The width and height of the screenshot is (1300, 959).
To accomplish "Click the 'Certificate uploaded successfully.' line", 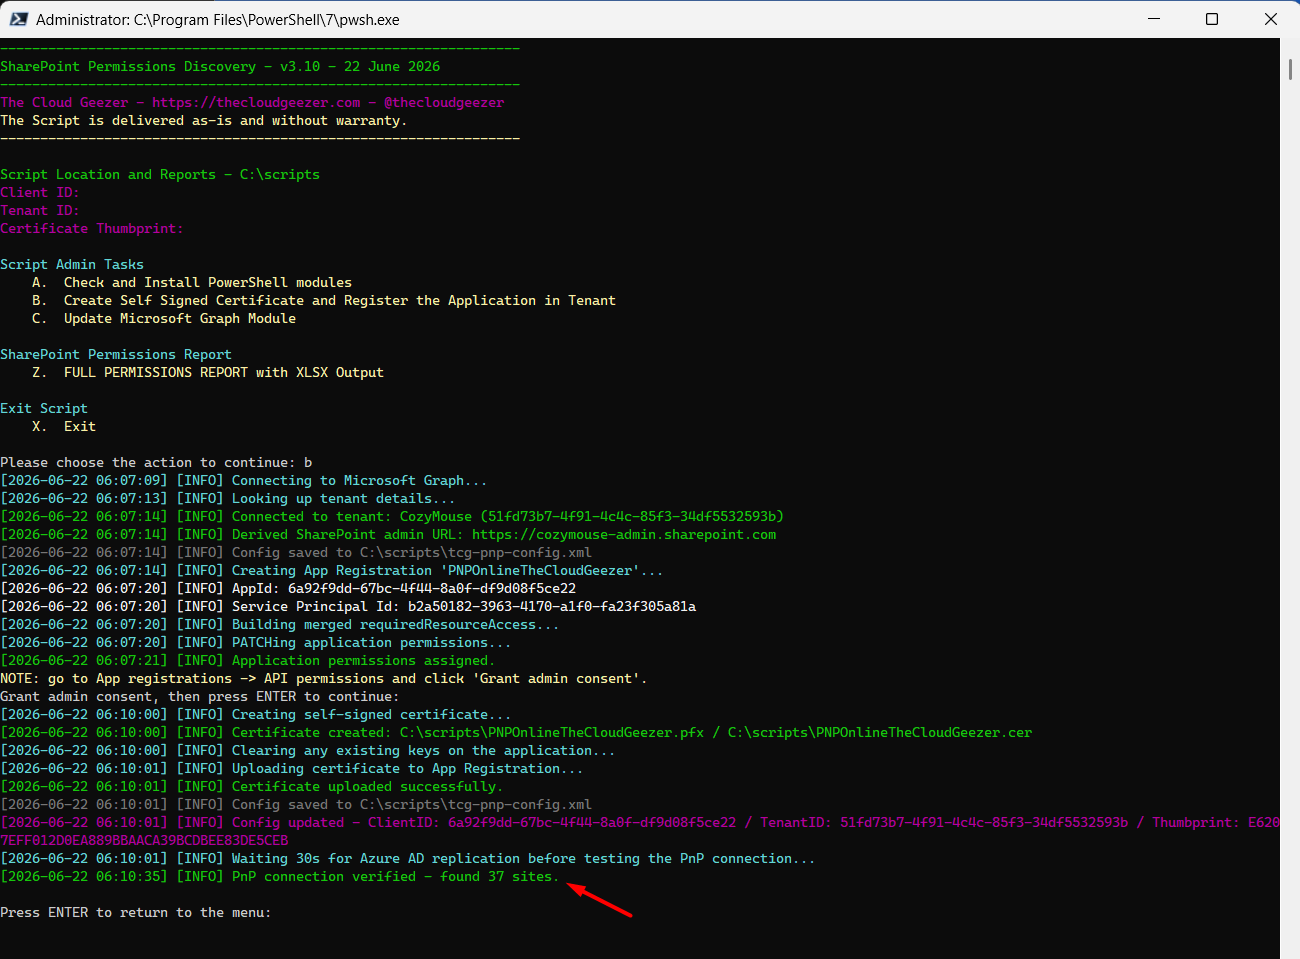I will click(x=252, y=786).
